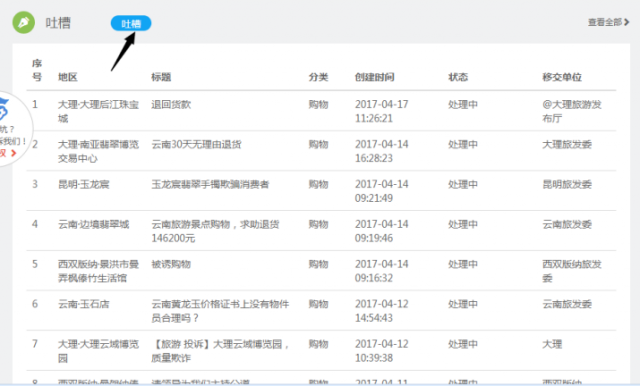This screenshot has width=640, height=386.
Task: Open the complaint 云南旅游景点购物，求助退货146200元
Action: tap(215, 231)
